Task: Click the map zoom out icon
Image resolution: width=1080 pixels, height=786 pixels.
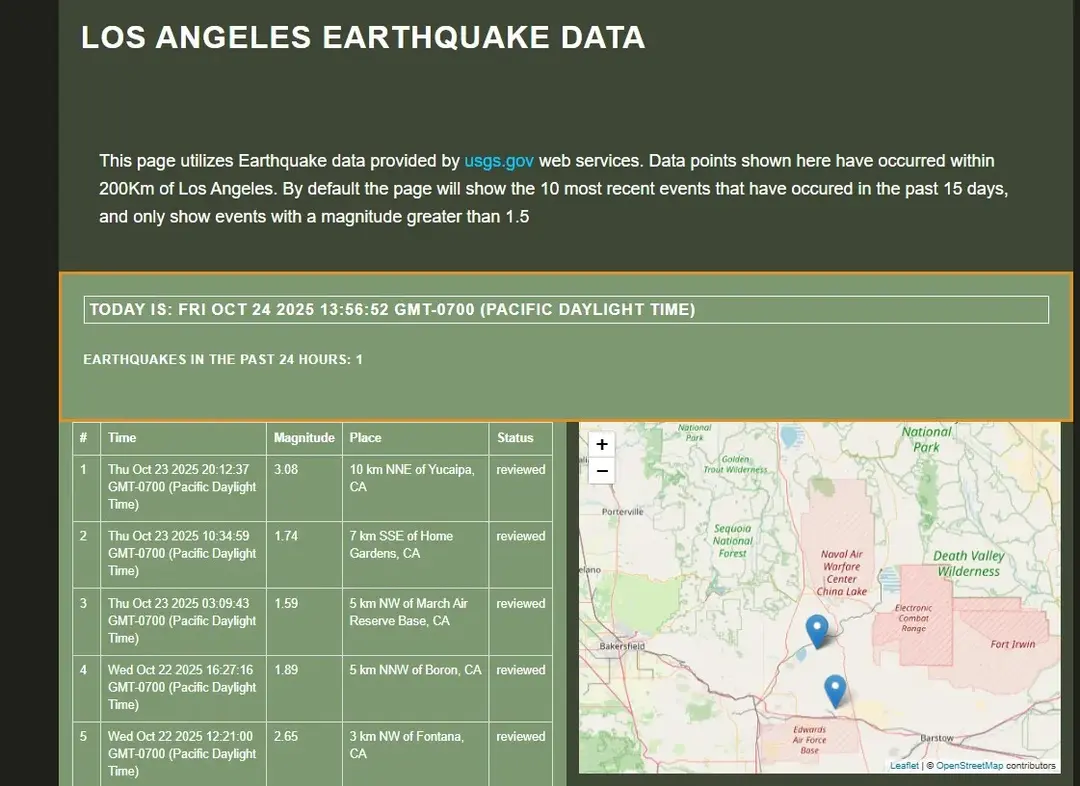Action: [x=601, y=469]
